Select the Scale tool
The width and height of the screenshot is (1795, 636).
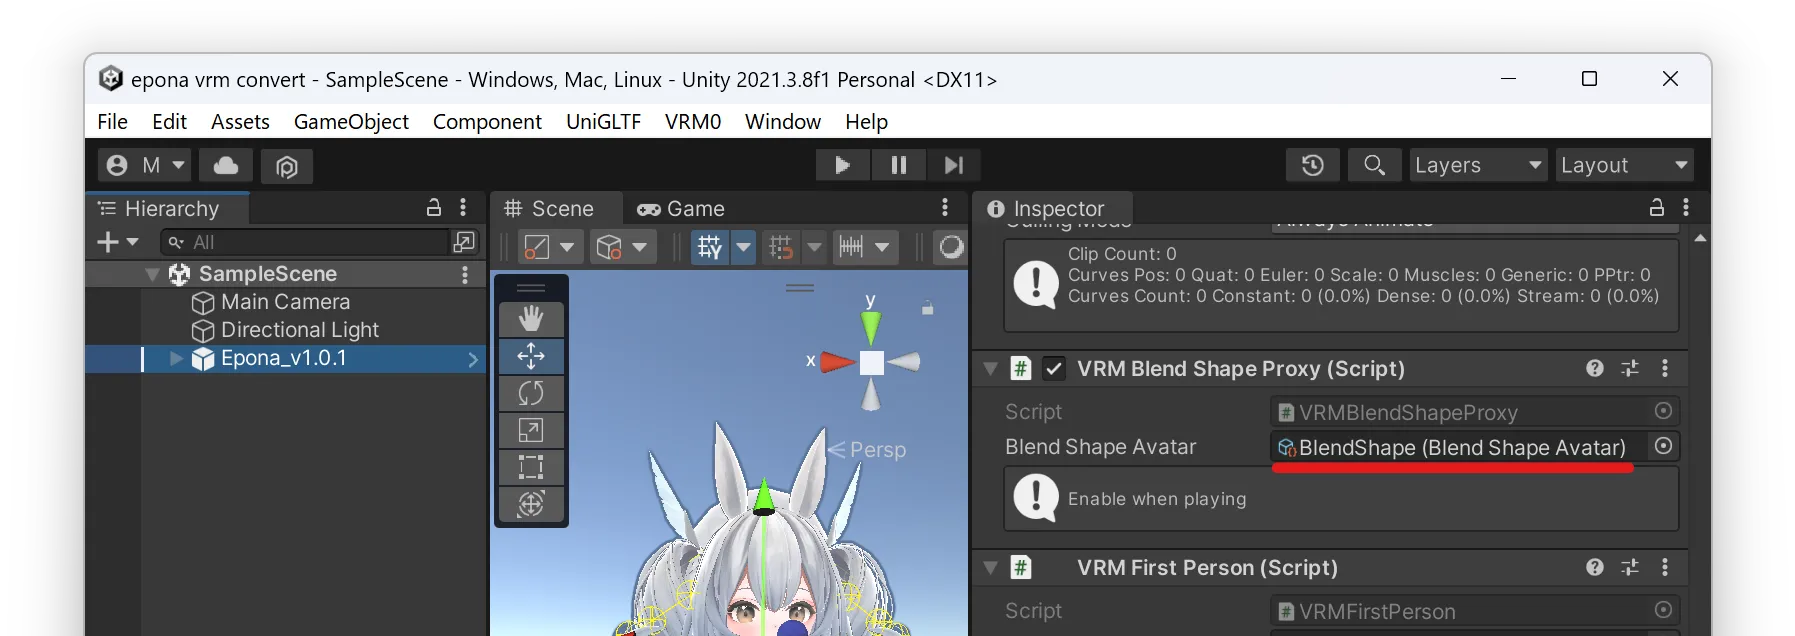tap(531, 430)
